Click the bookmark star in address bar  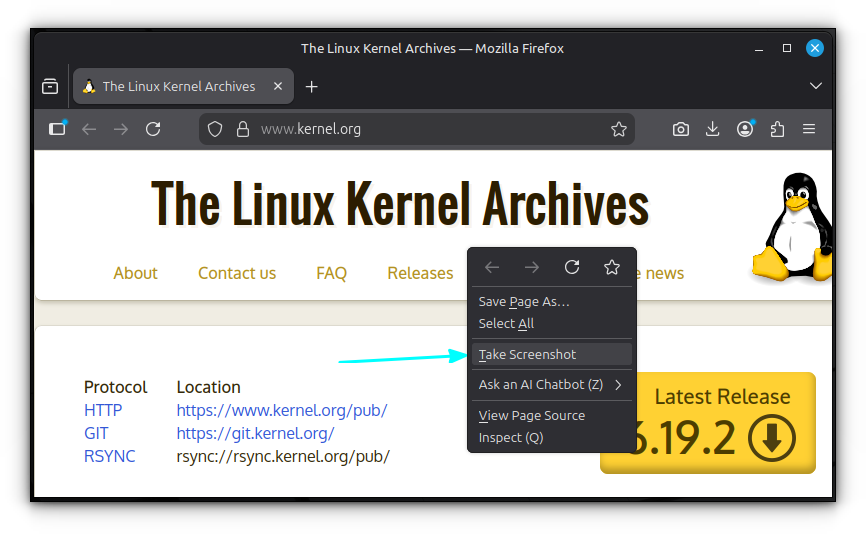click(618, 129)
